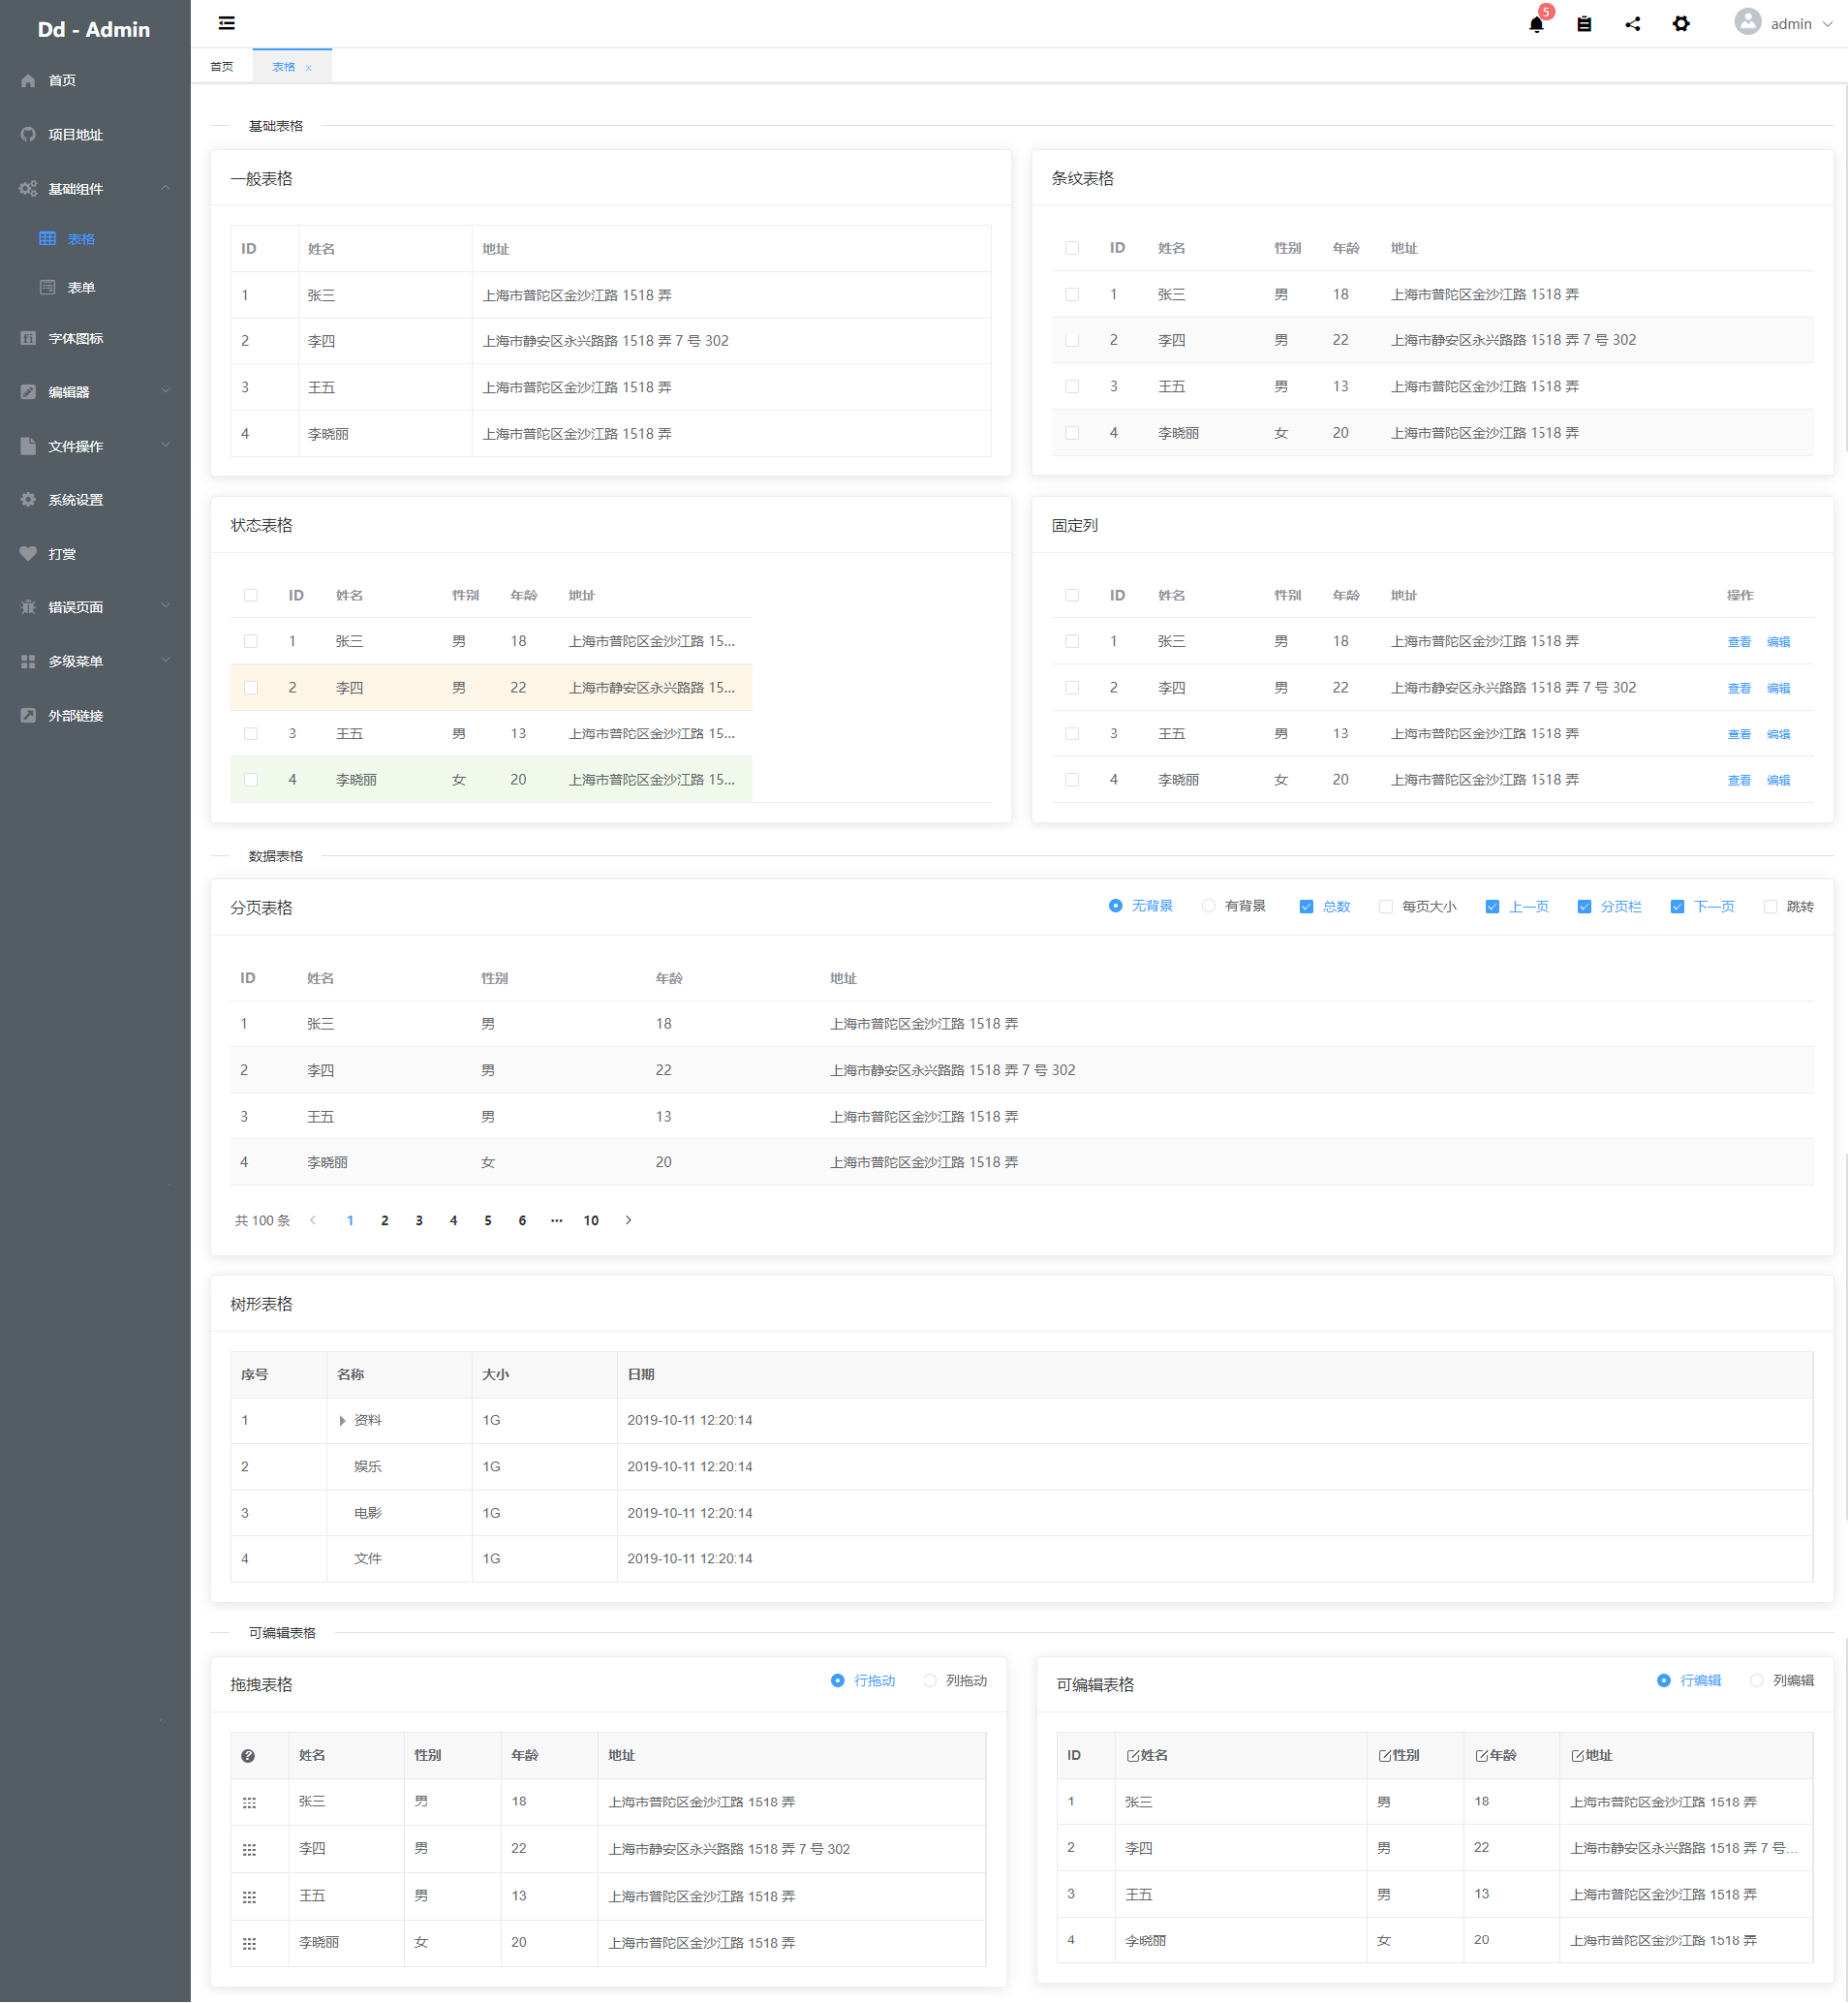The image size is (1848, 2003).
Task: Select the 列拖动 radio option
Action: click(955, 1682)
